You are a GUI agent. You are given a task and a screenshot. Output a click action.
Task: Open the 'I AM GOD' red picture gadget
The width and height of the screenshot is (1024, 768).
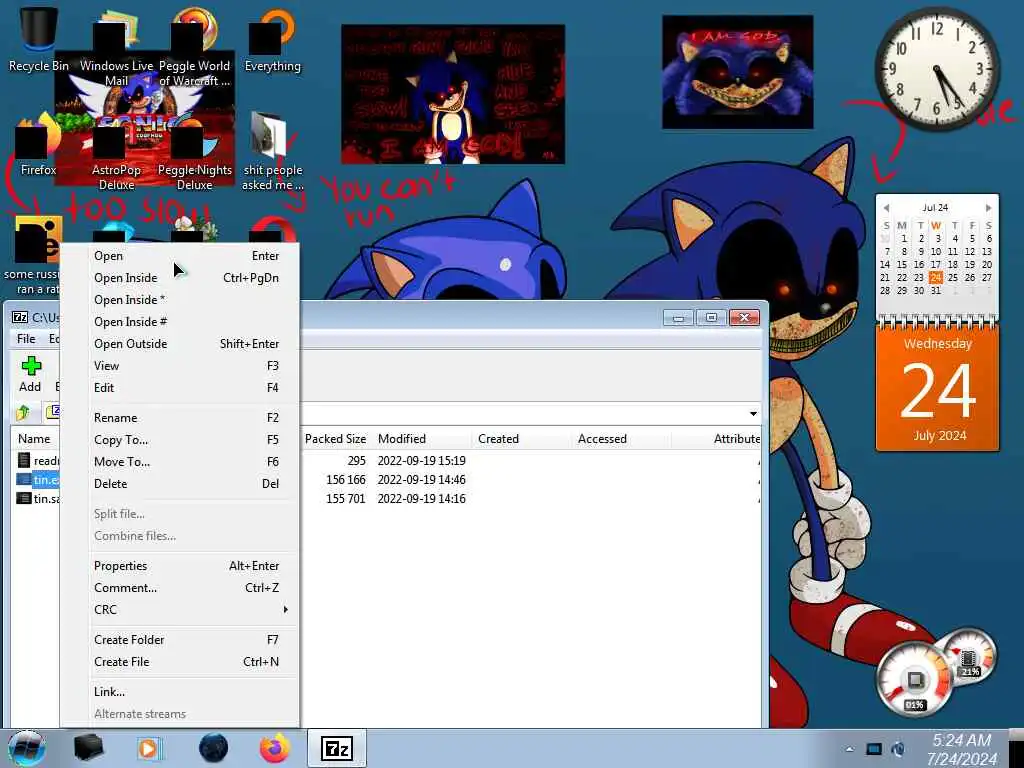453,94
